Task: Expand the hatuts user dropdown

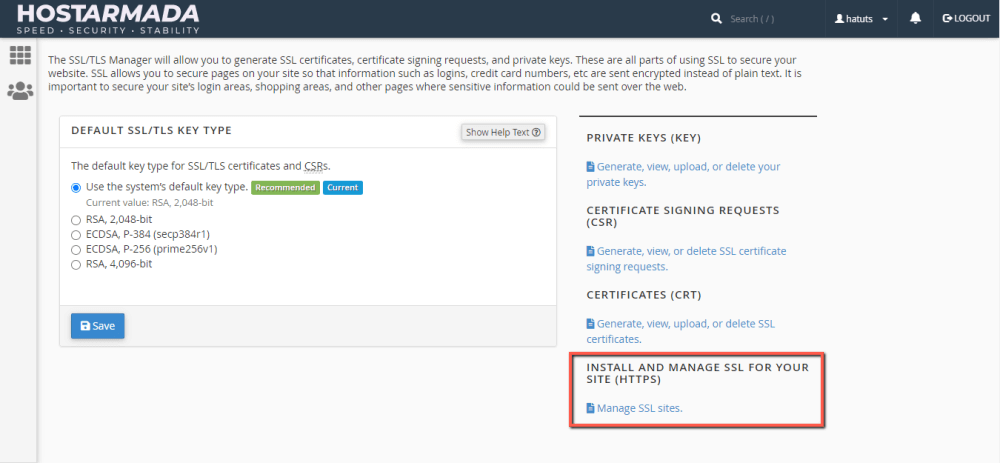Action: tap(862, 19)
